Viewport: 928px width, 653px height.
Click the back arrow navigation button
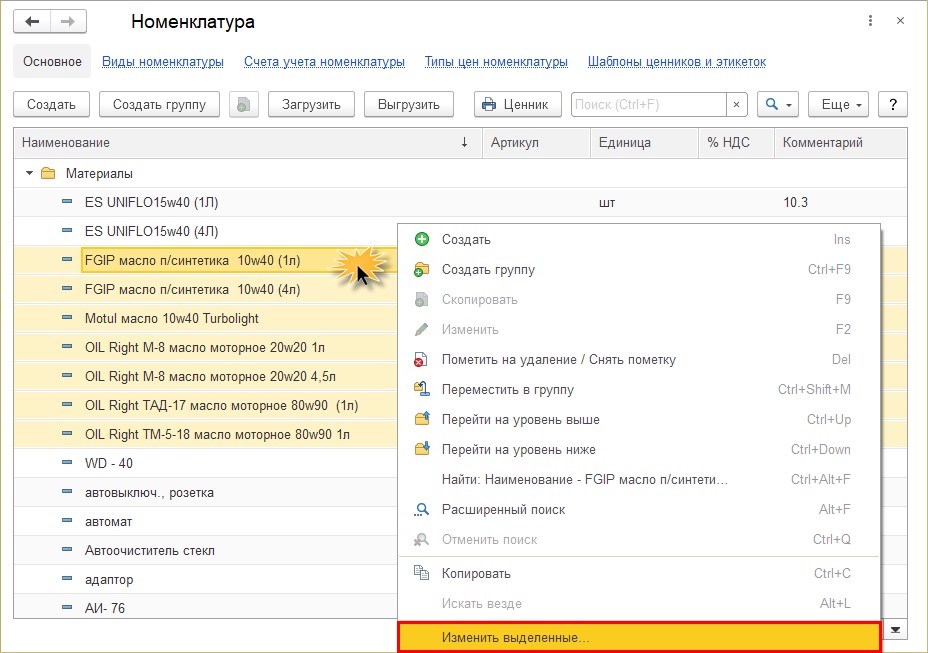pos(32,22)
